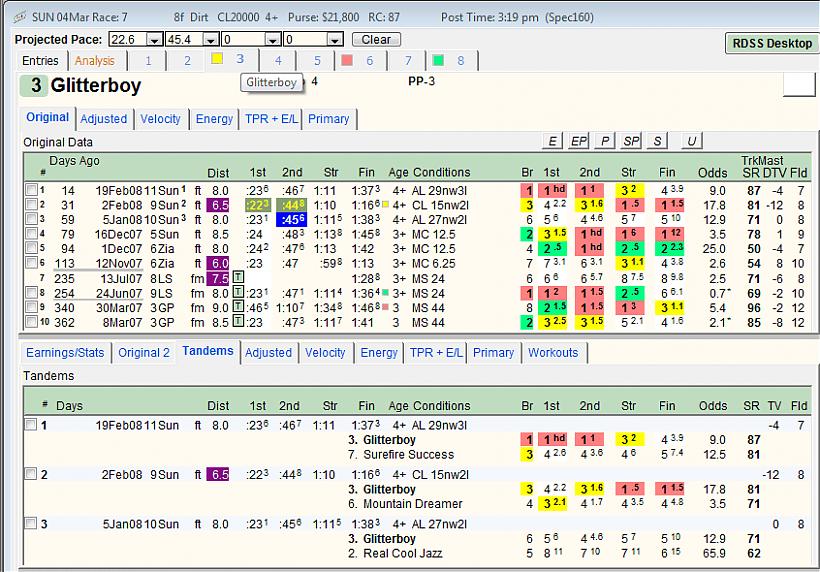Tick checkbox for pace line 6, 12Nov07
The width and height of the screenshot is (820, 572).
pyautogui.click(x=31, y=262)
